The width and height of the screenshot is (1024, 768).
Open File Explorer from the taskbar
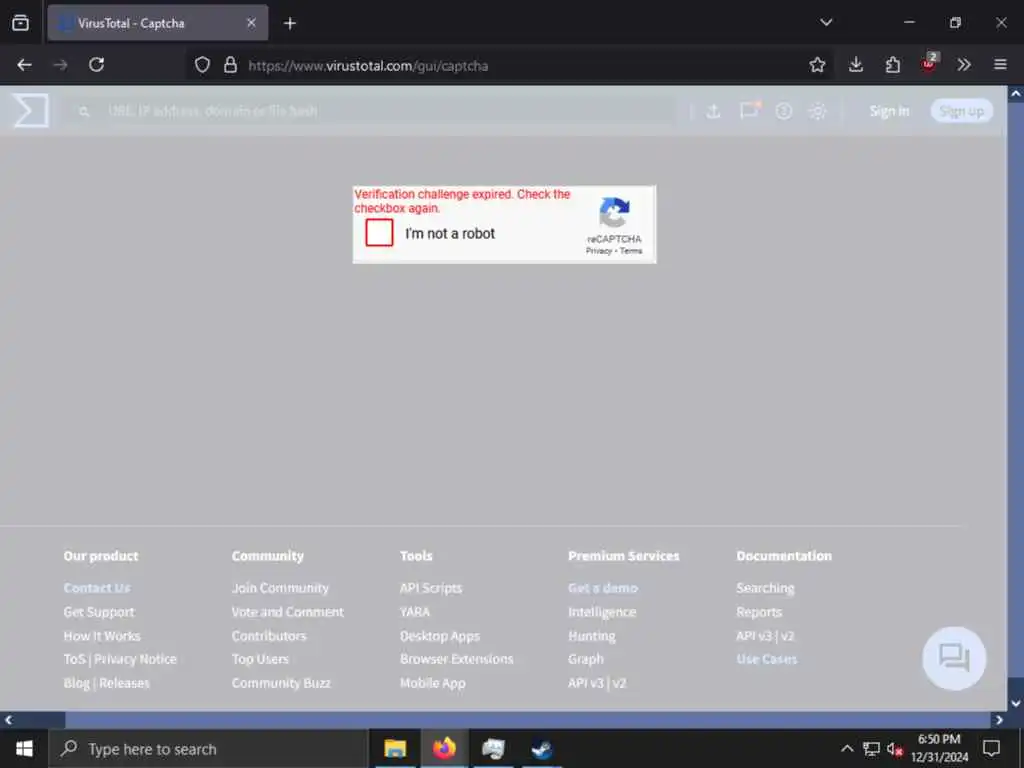(x=394, y=748)
